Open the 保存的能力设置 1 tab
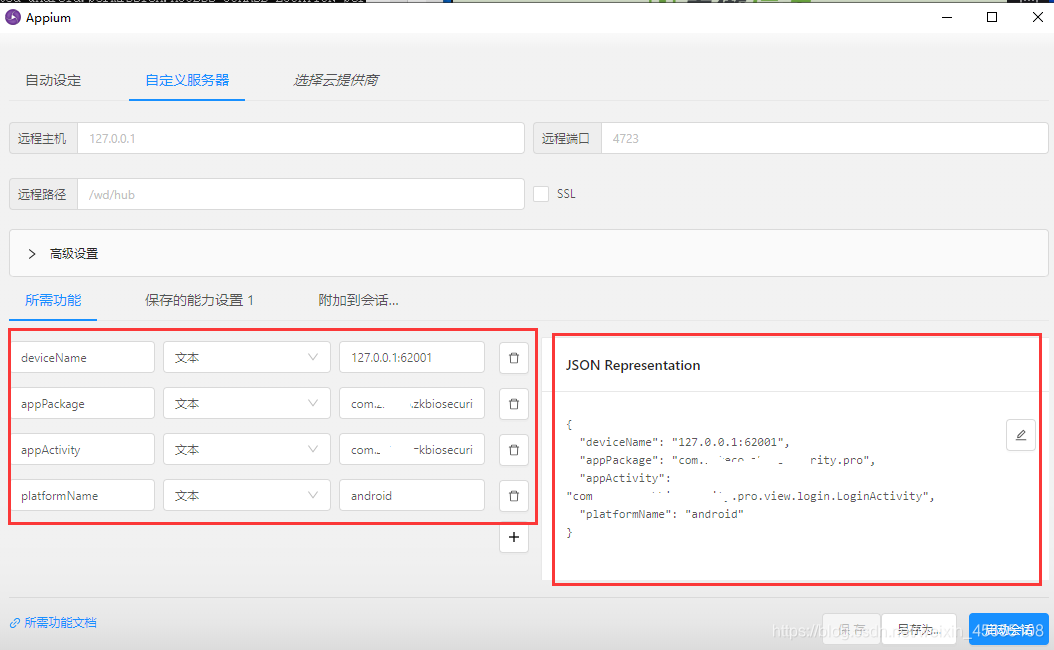 click(199, 300)
